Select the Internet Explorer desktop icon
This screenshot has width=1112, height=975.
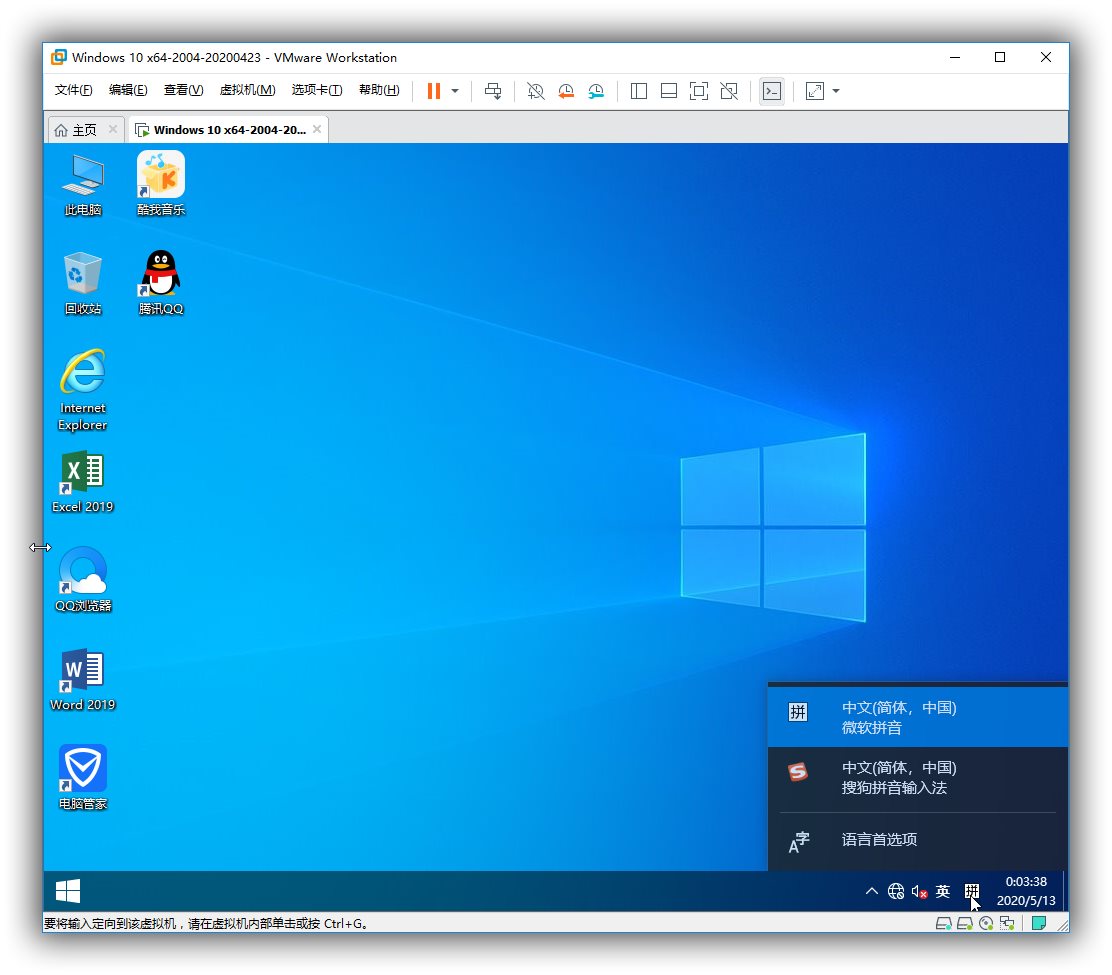83,390
